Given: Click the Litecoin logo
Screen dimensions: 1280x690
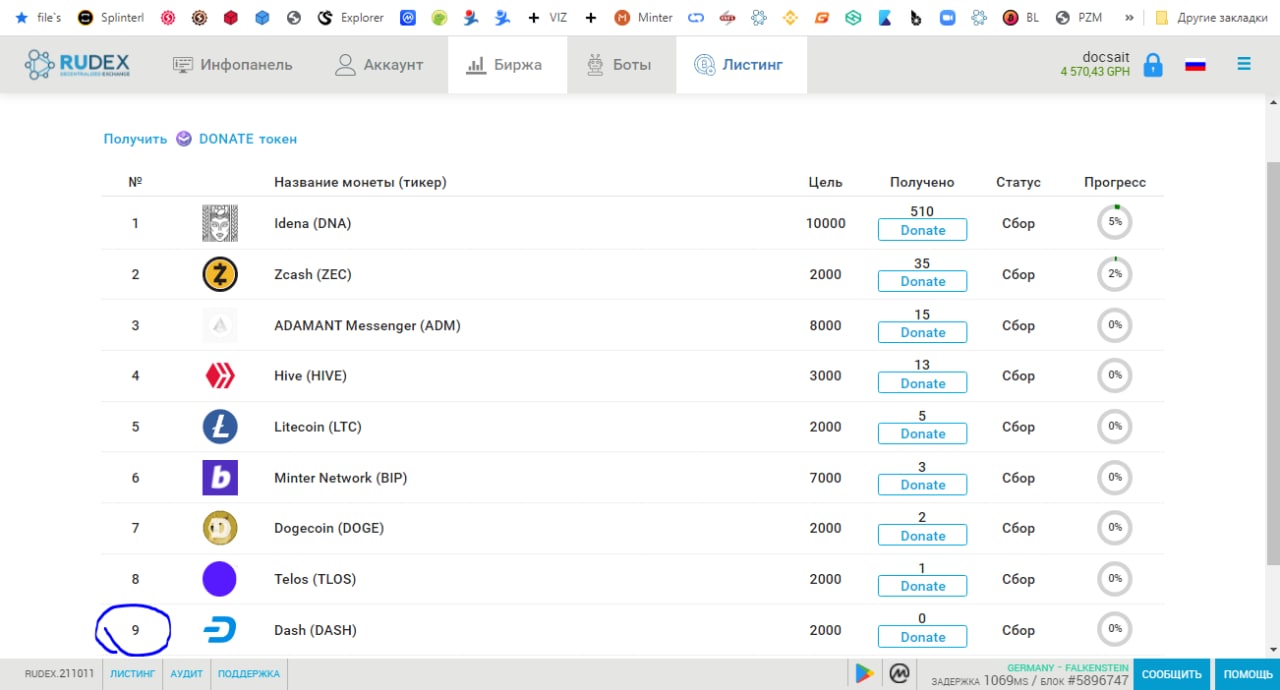Looking at the screenshot, I should coord(220,427).
